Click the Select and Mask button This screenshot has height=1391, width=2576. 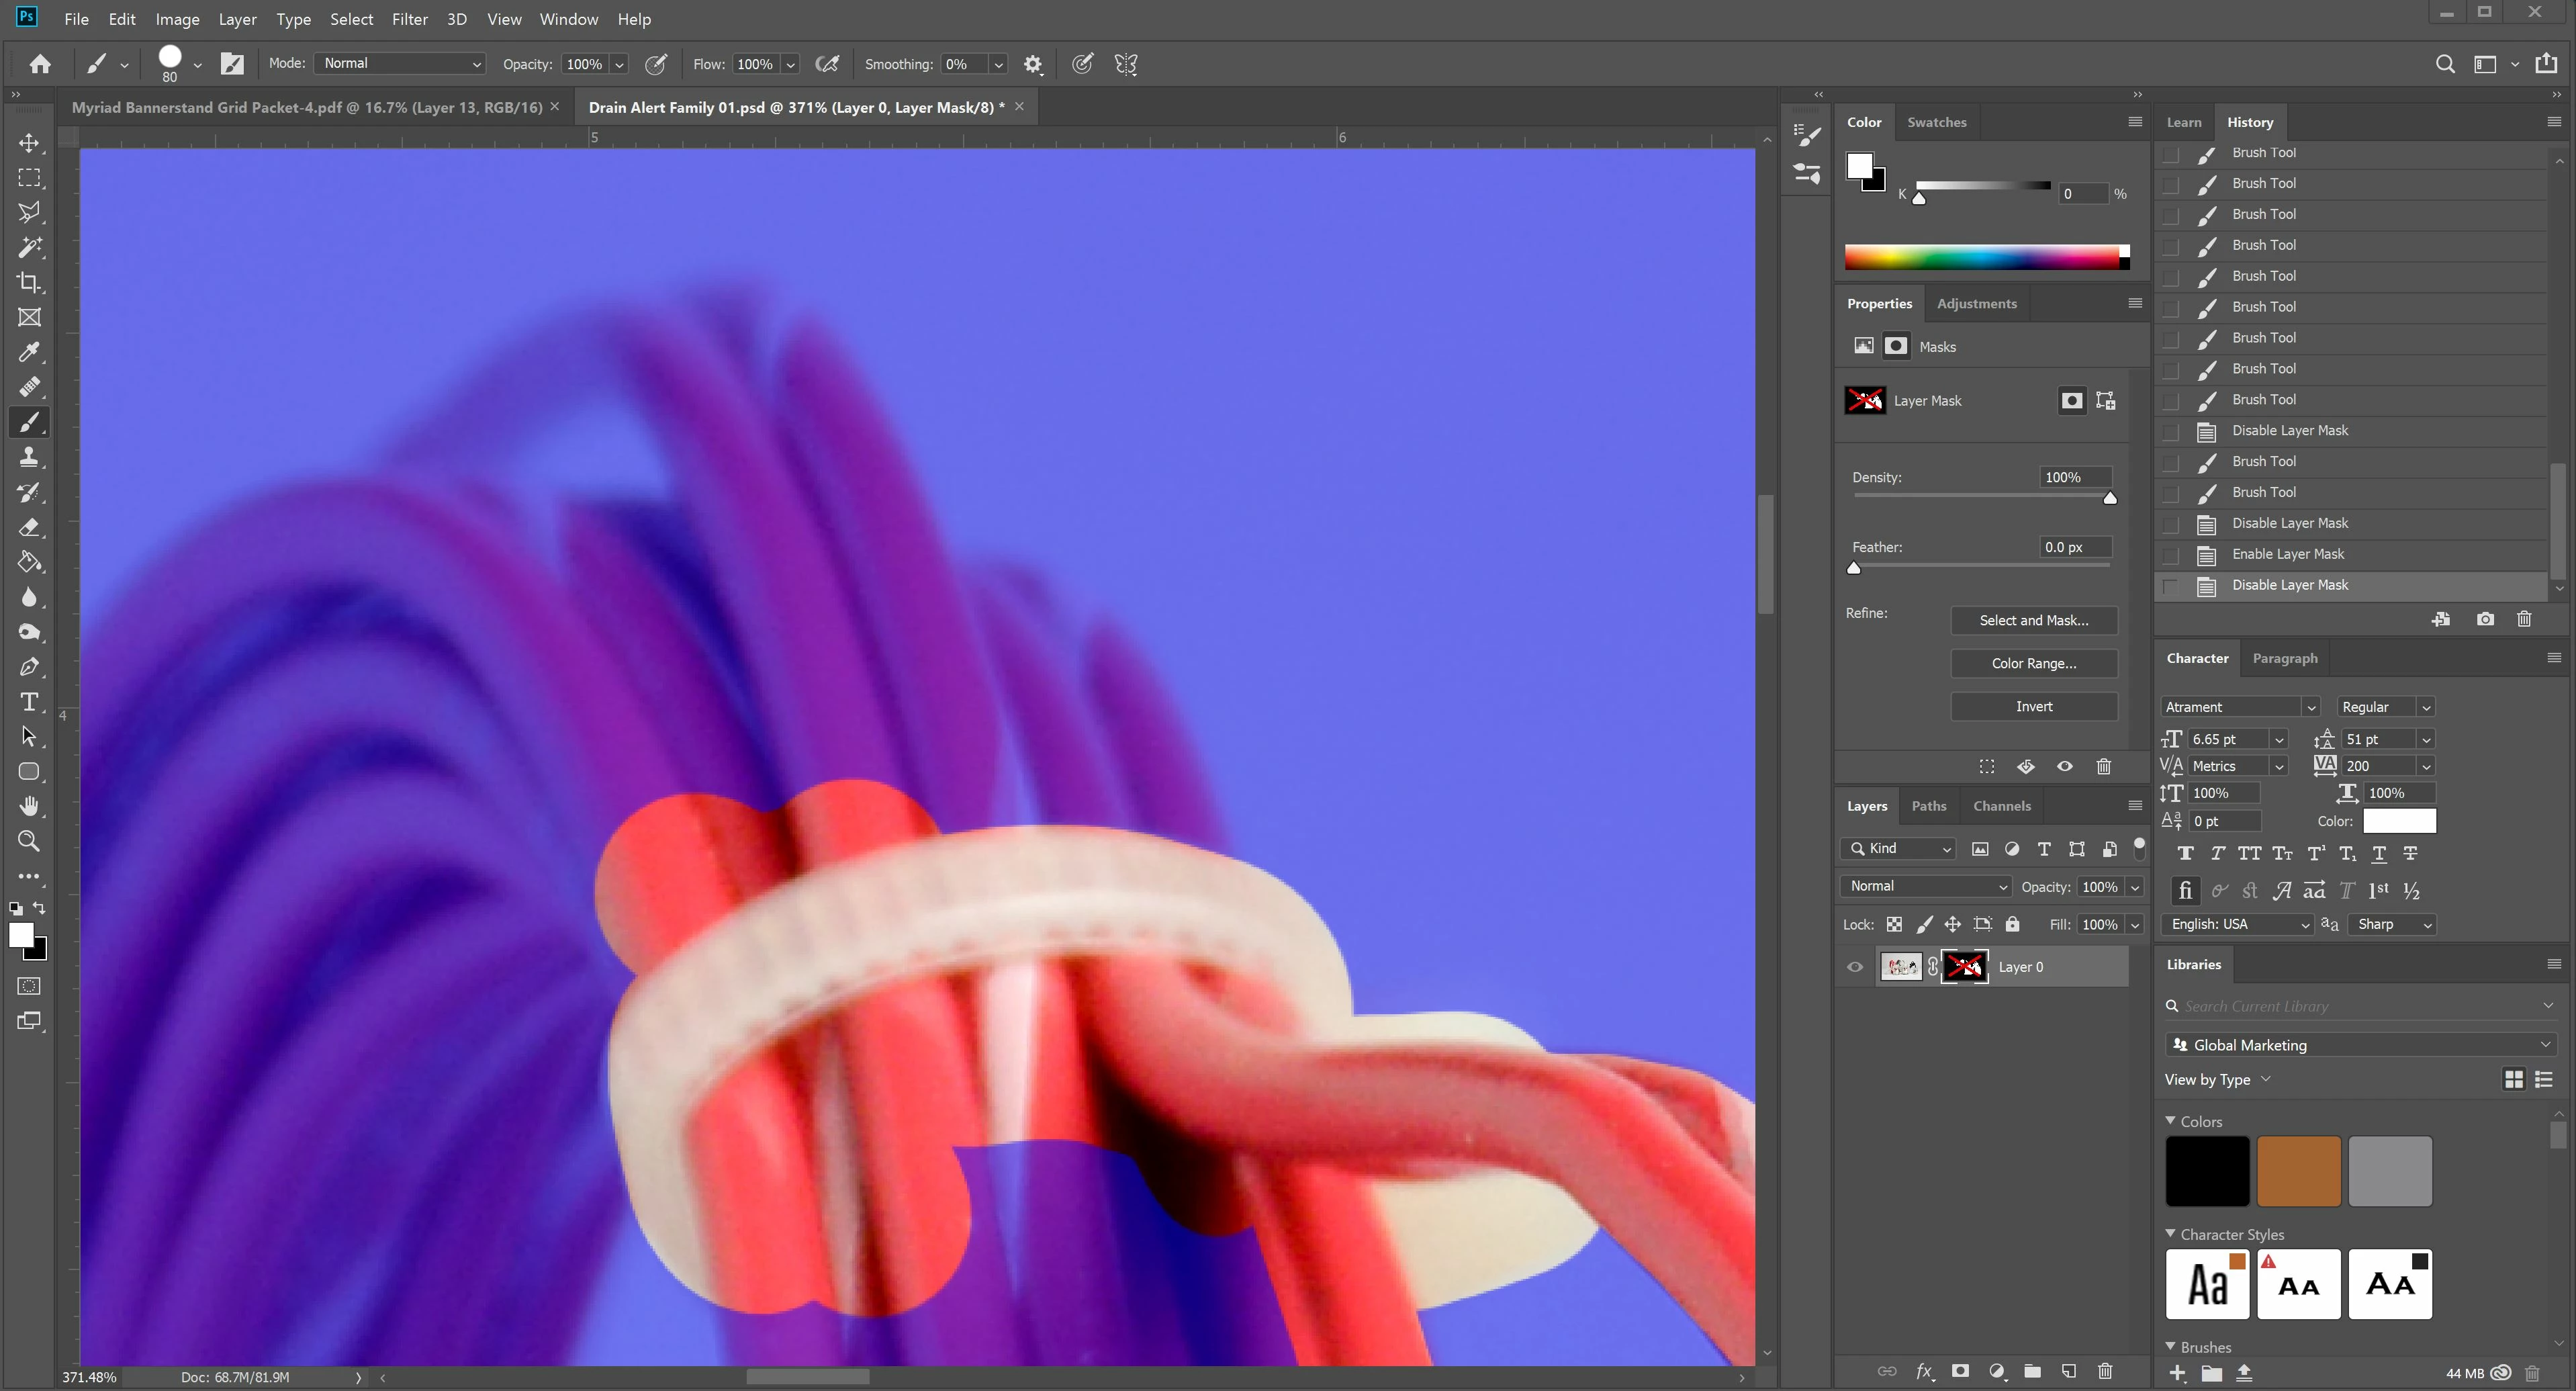coord(2033,620)
